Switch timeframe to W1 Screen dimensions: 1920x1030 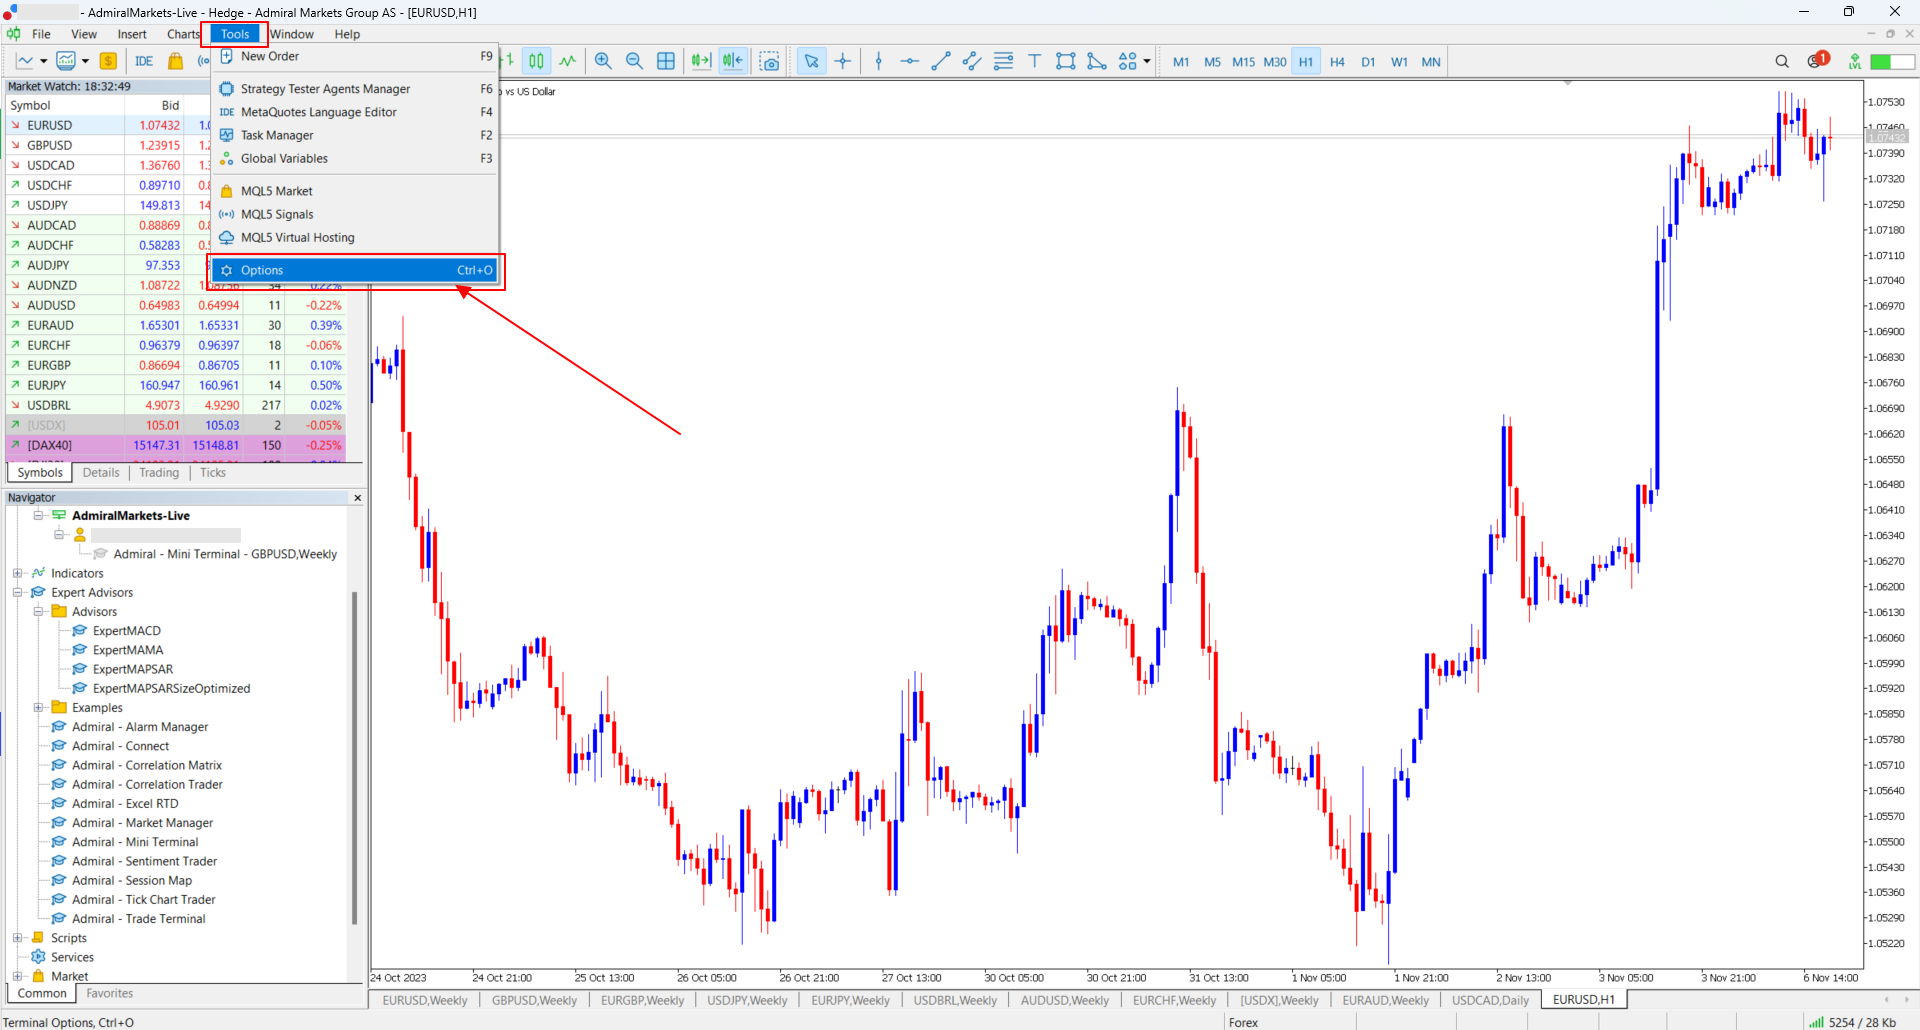point(1399,61)
